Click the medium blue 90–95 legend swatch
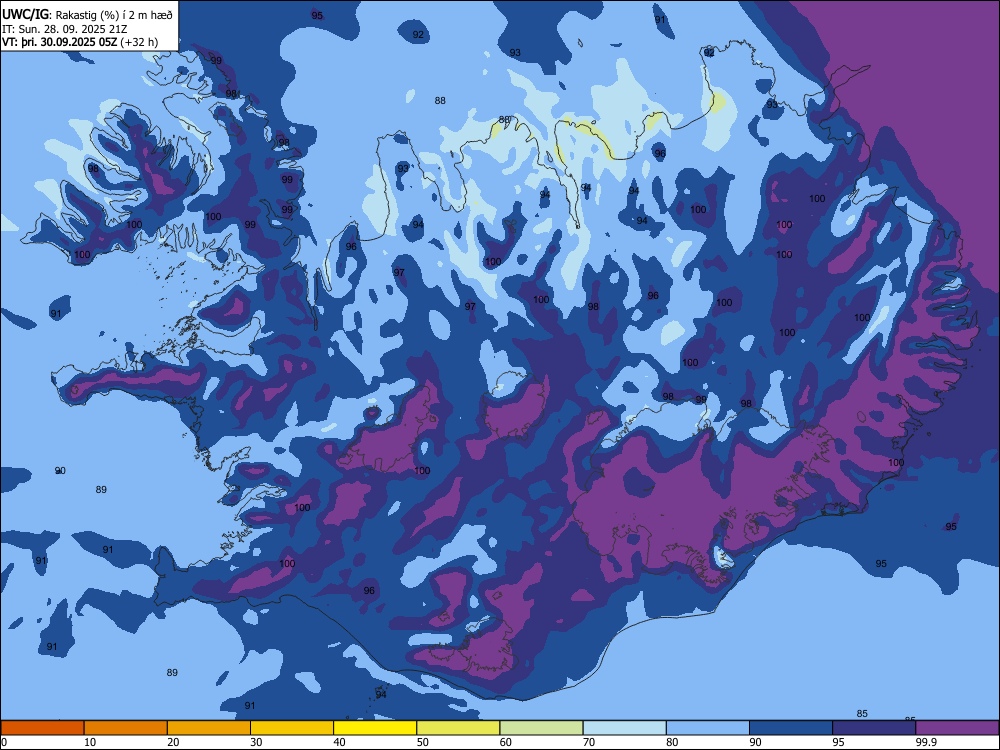1000x750 pixels. (x=791, y=728)
